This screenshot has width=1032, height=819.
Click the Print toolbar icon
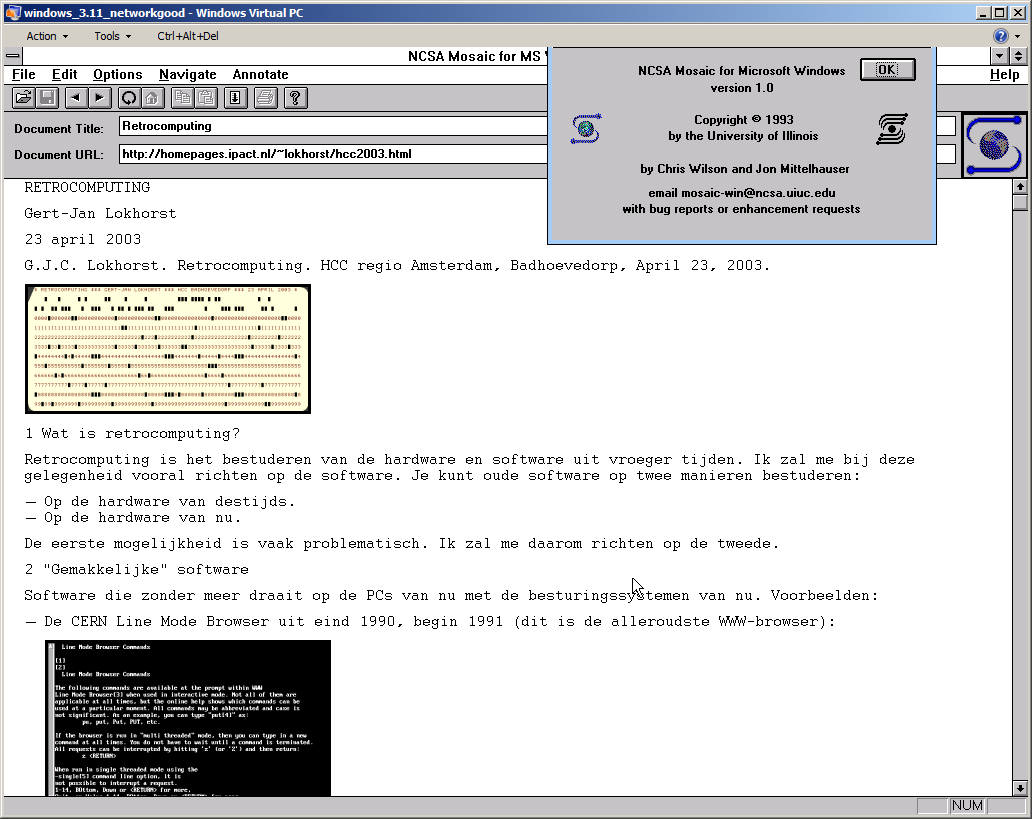pyautogui.click(x=265, y=98)
